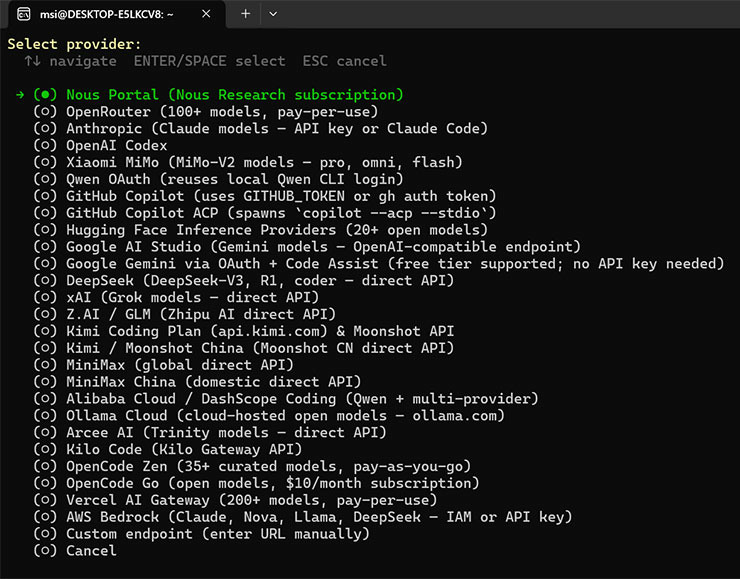
Task: Click 'DeepSeek (DeepSeek-V3, R1, coder' text
Action: point(202,280)
